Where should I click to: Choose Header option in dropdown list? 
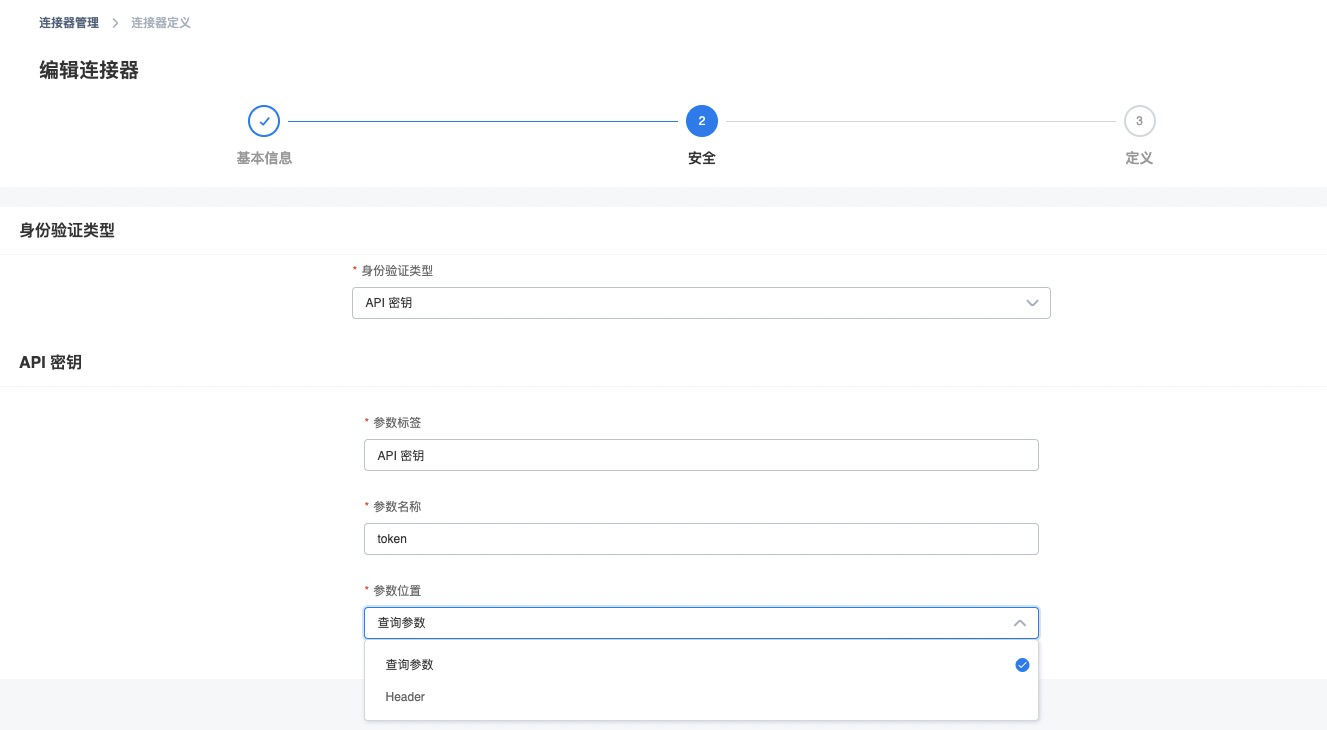pyautogui.click(x=701, y=697)
